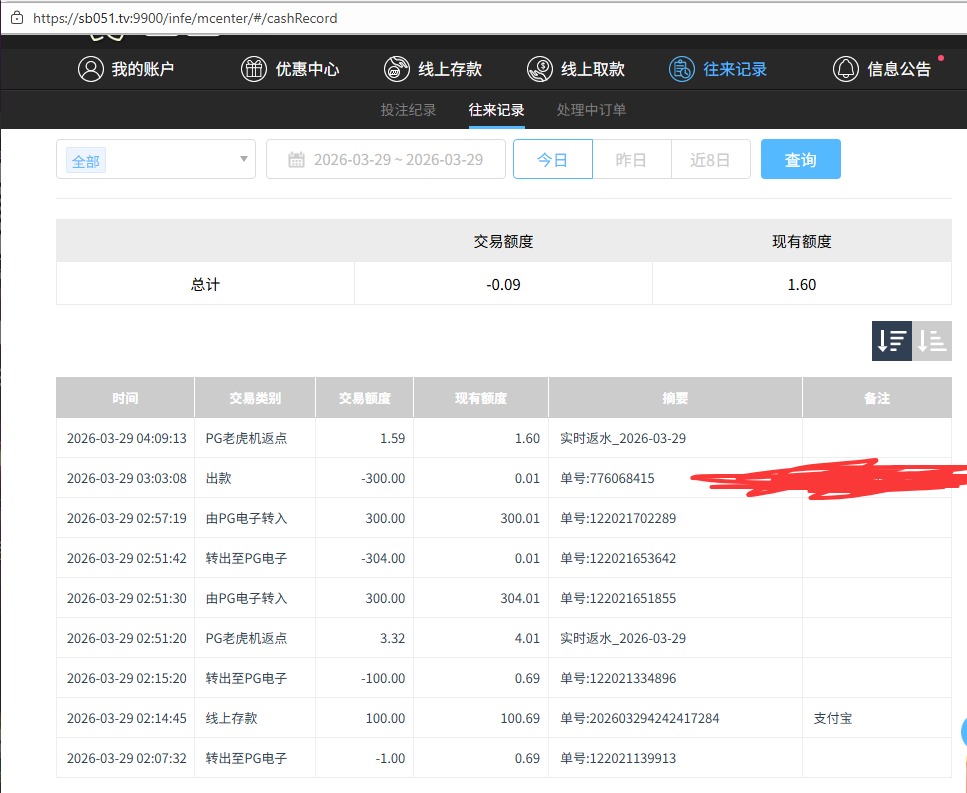Click the 线上存款 deposit coin icon

397,69
